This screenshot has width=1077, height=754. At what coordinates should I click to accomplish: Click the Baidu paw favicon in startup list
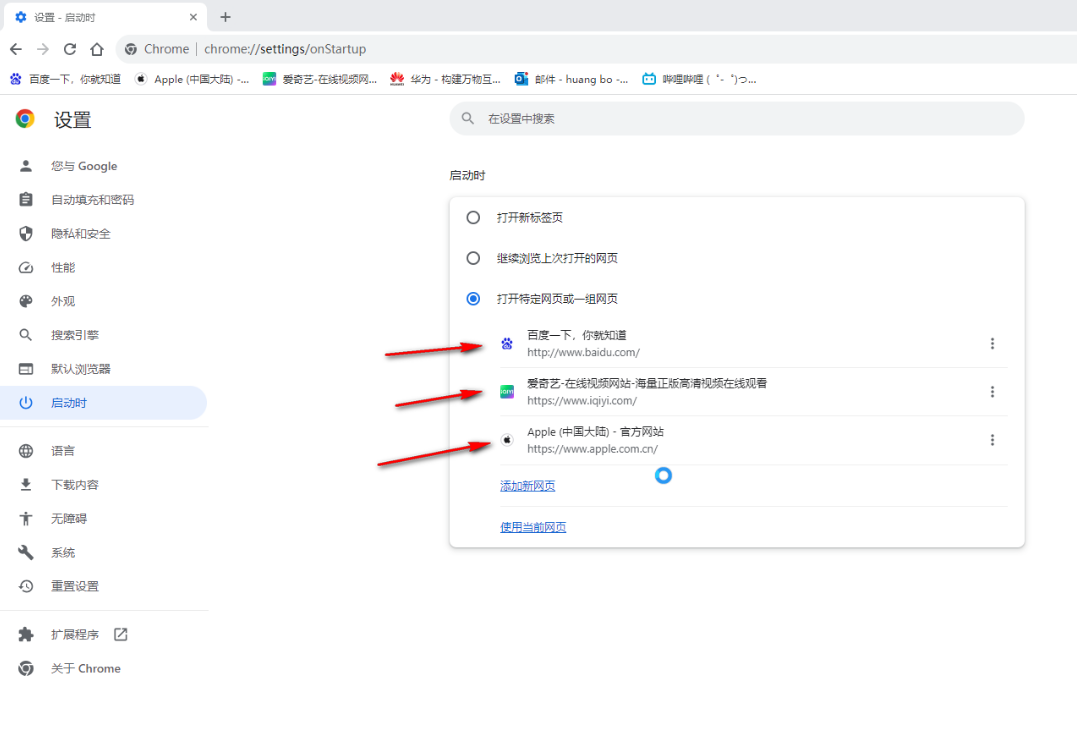point(507,343)
